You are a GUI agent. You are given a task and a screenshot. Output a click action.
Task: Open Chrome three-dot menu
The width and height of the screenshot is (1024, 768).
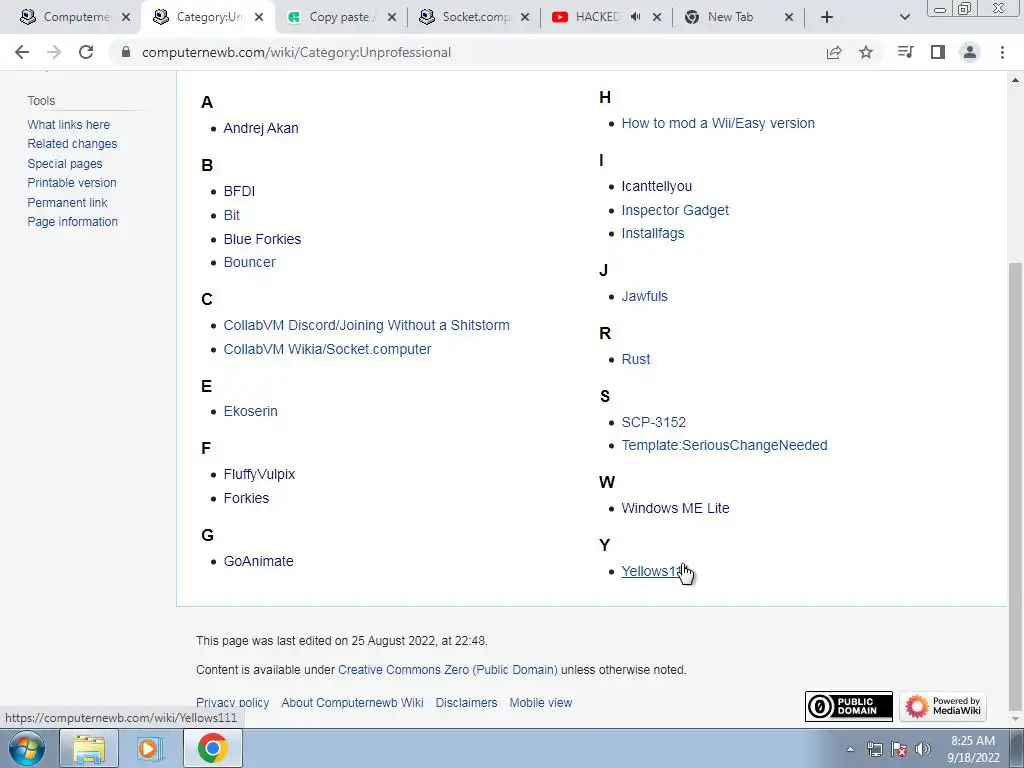pos(1002,52)
